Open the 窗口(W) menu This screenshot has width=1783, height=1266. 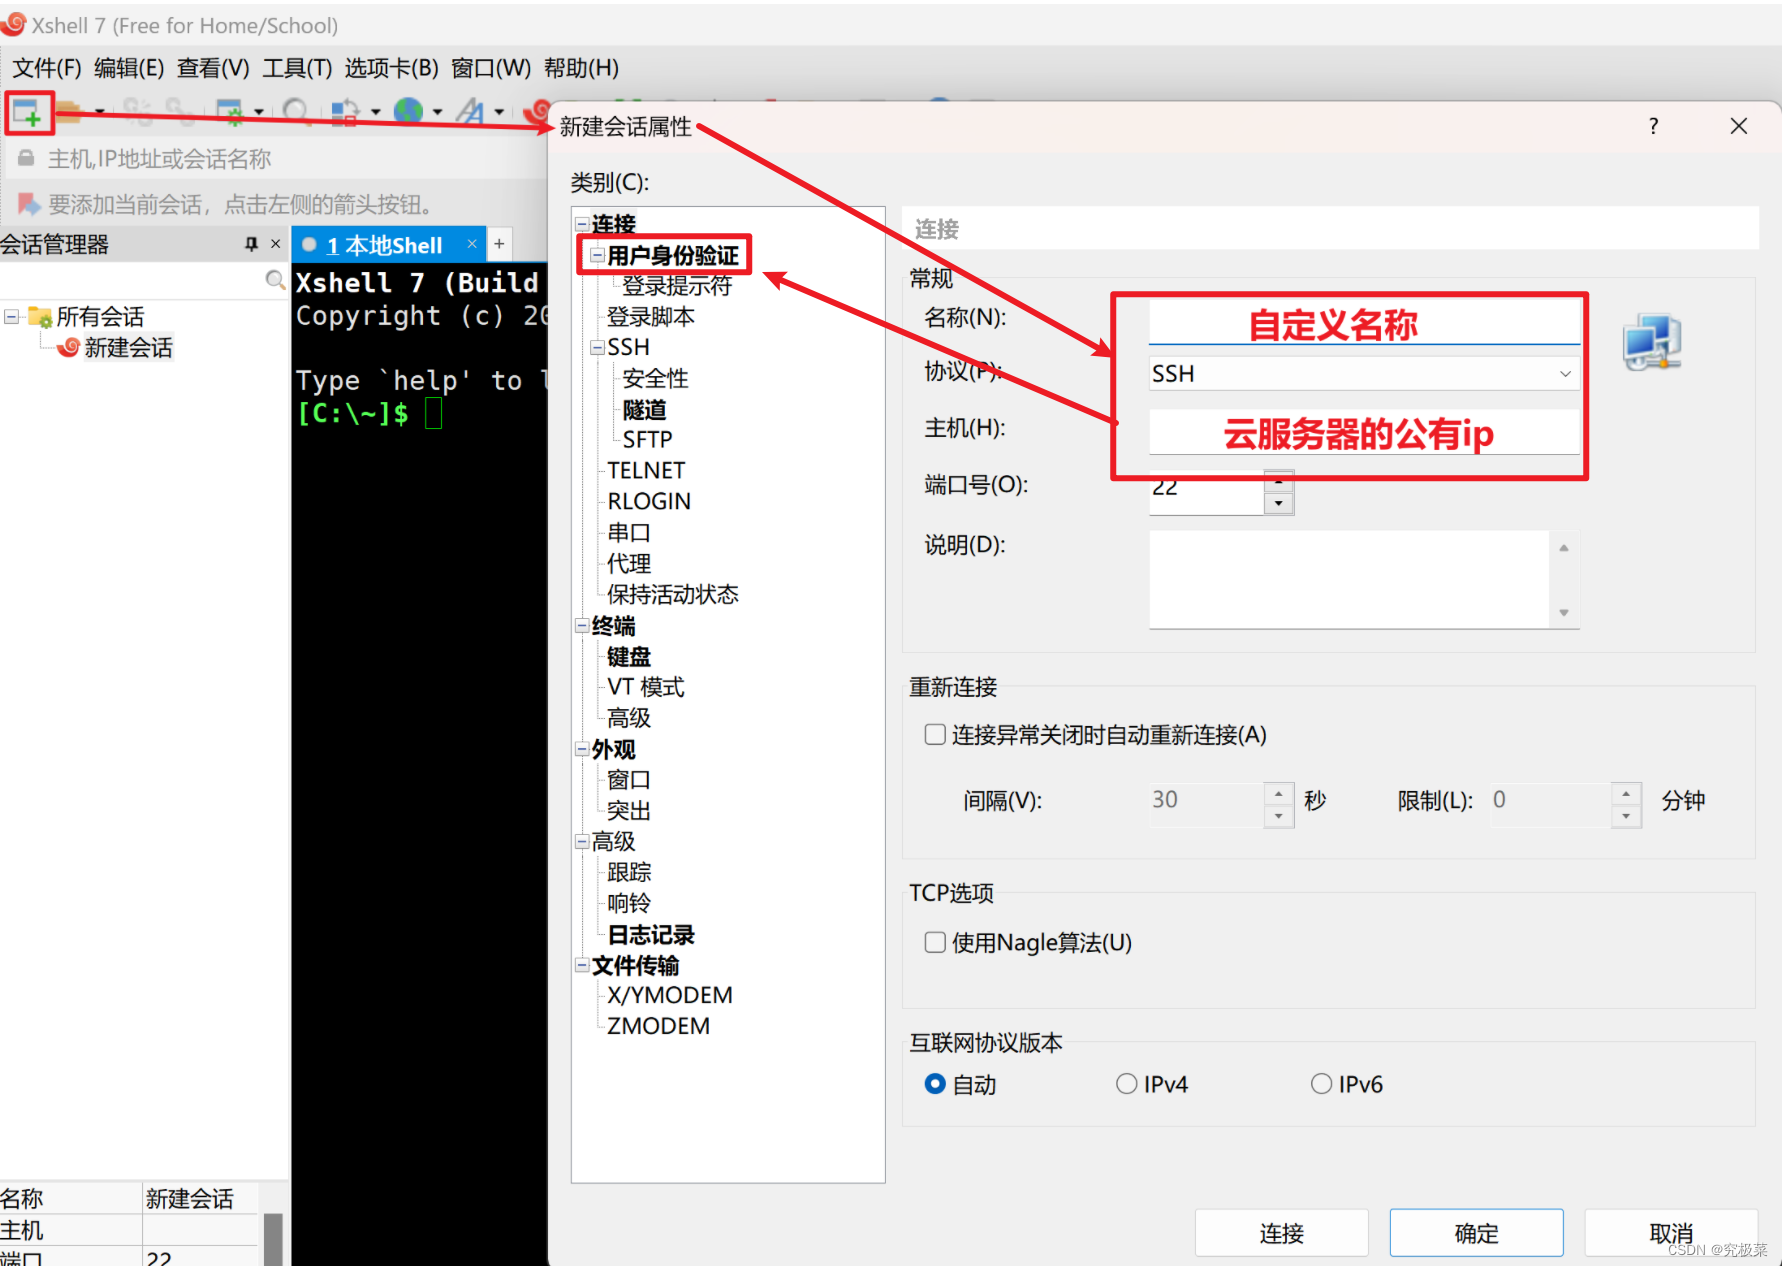[x=491, y=68]
